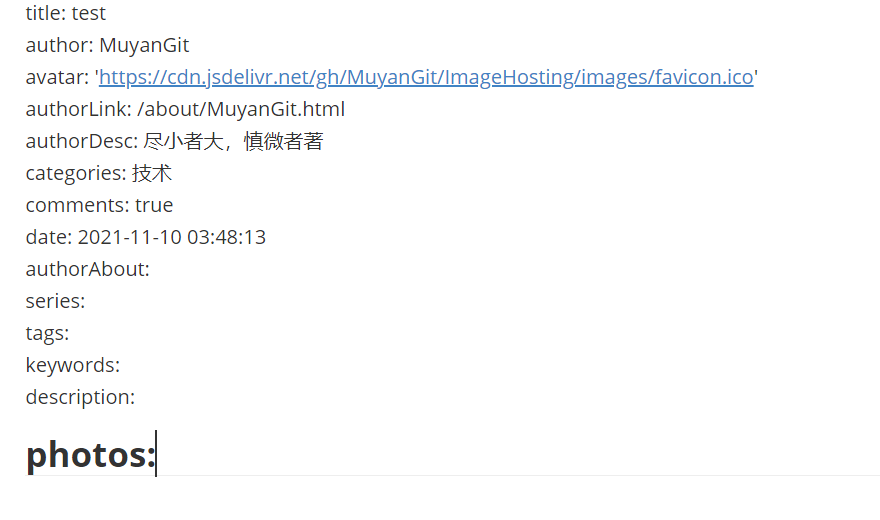Click the word test in title line
The image size is (880, 520).
tap(89, 13)
